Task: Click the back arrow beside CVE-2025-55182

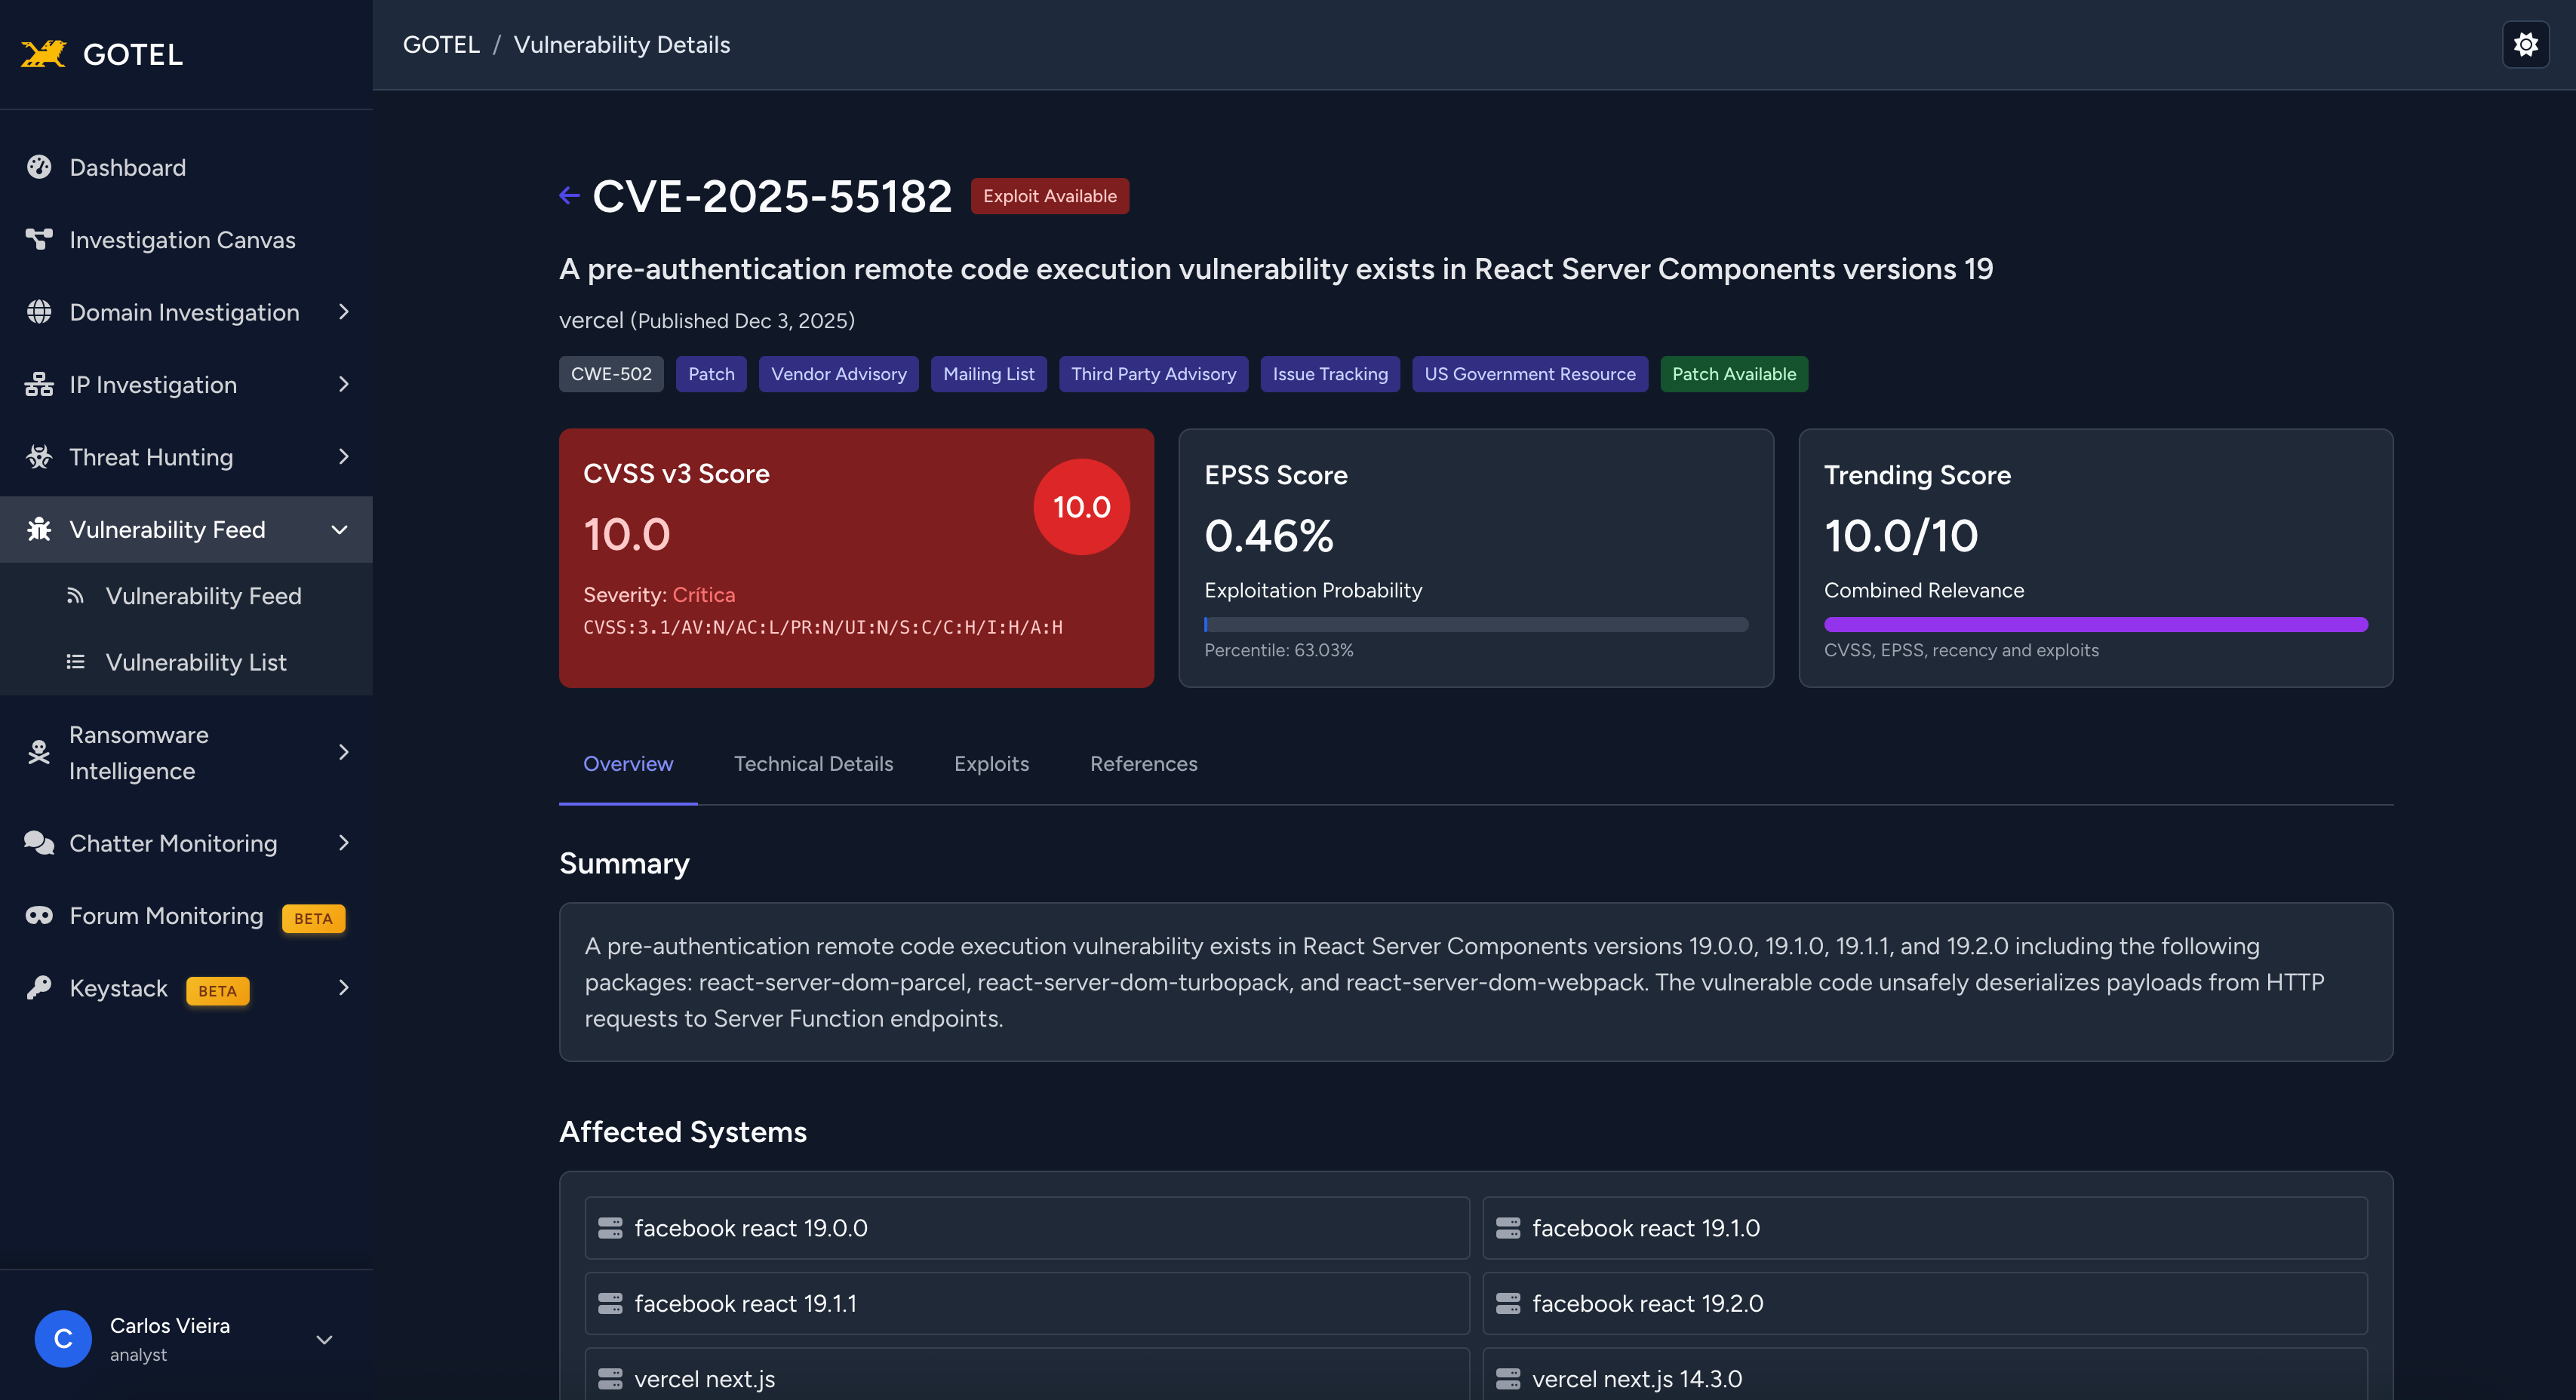Action: tap(569, 196)
